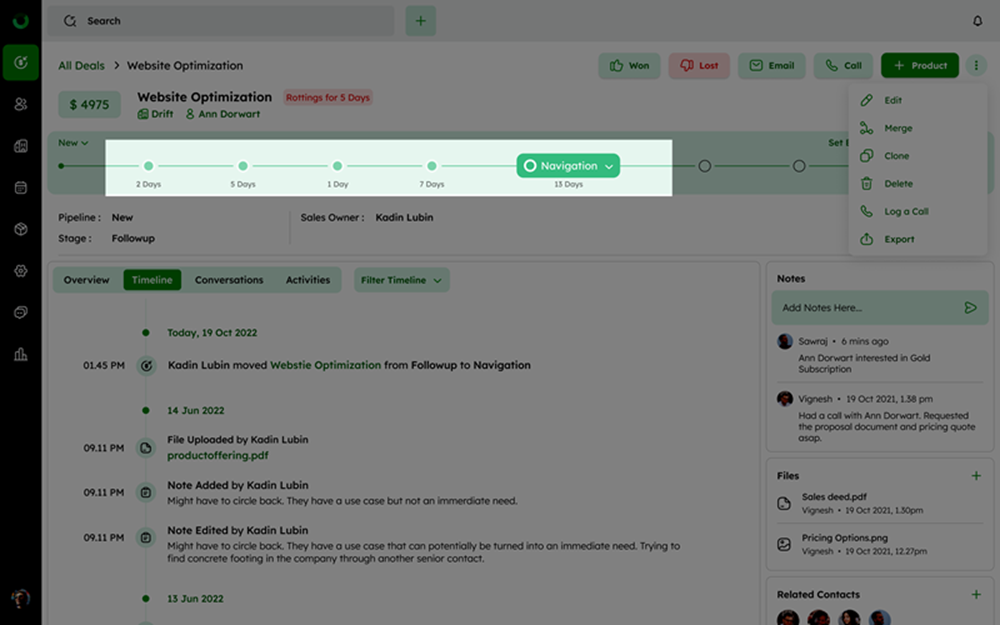The width and height of the screenshot is (1000, 625).
Task: Expand the New pipeline dropdown
Action: click(x=73, y=143)
